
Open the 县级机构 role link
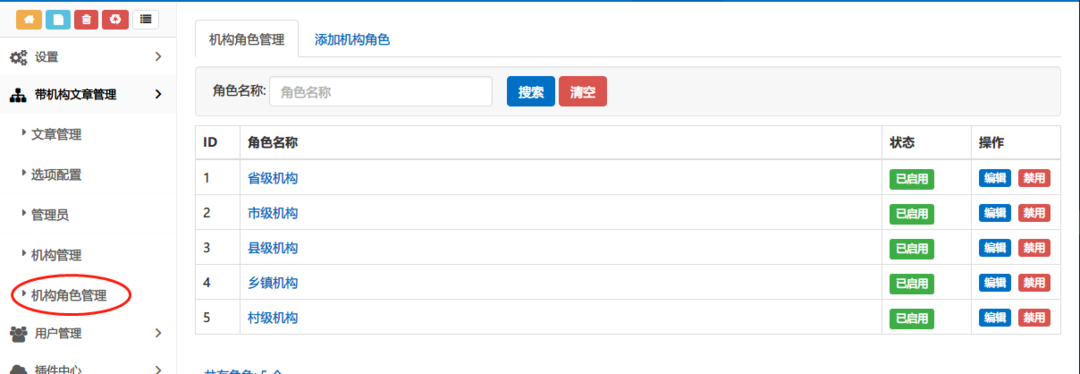coord(273,249)
